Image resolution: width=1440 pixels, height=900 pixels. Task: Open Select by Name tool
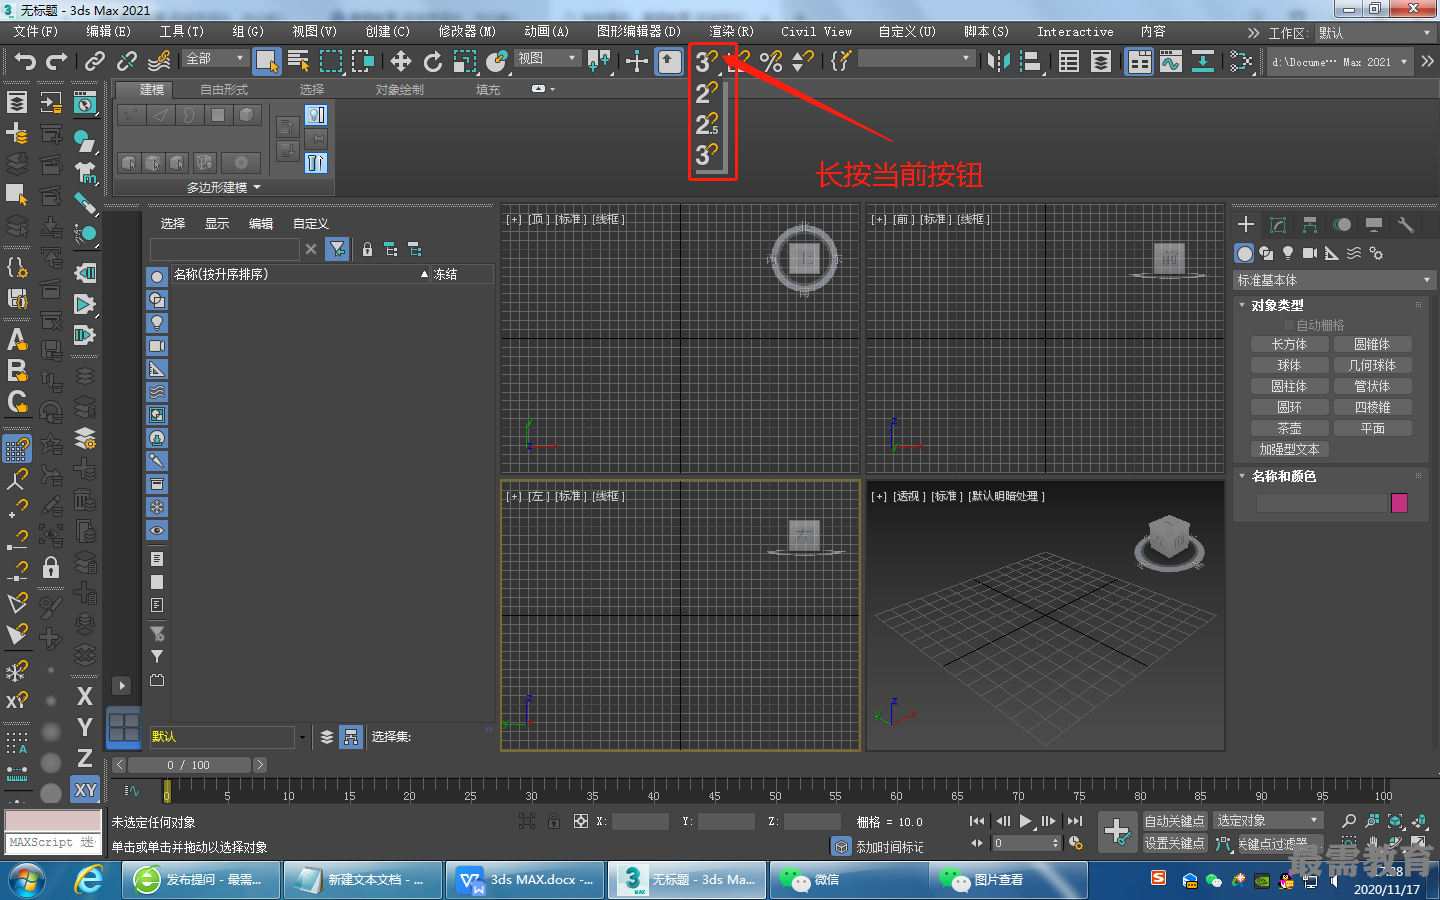pyautogui.click(x=298, y=61)
